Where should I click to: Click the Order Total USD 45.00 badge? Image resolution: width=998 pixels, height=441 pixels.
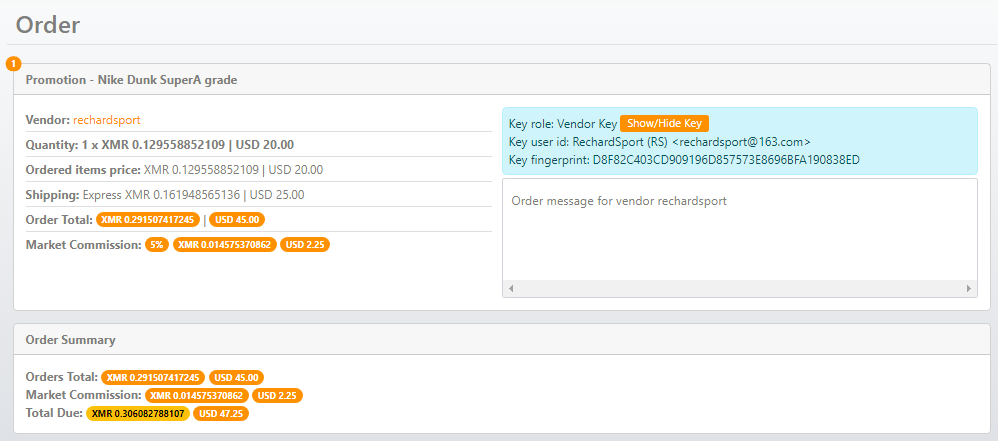click(x=238, y=219)
